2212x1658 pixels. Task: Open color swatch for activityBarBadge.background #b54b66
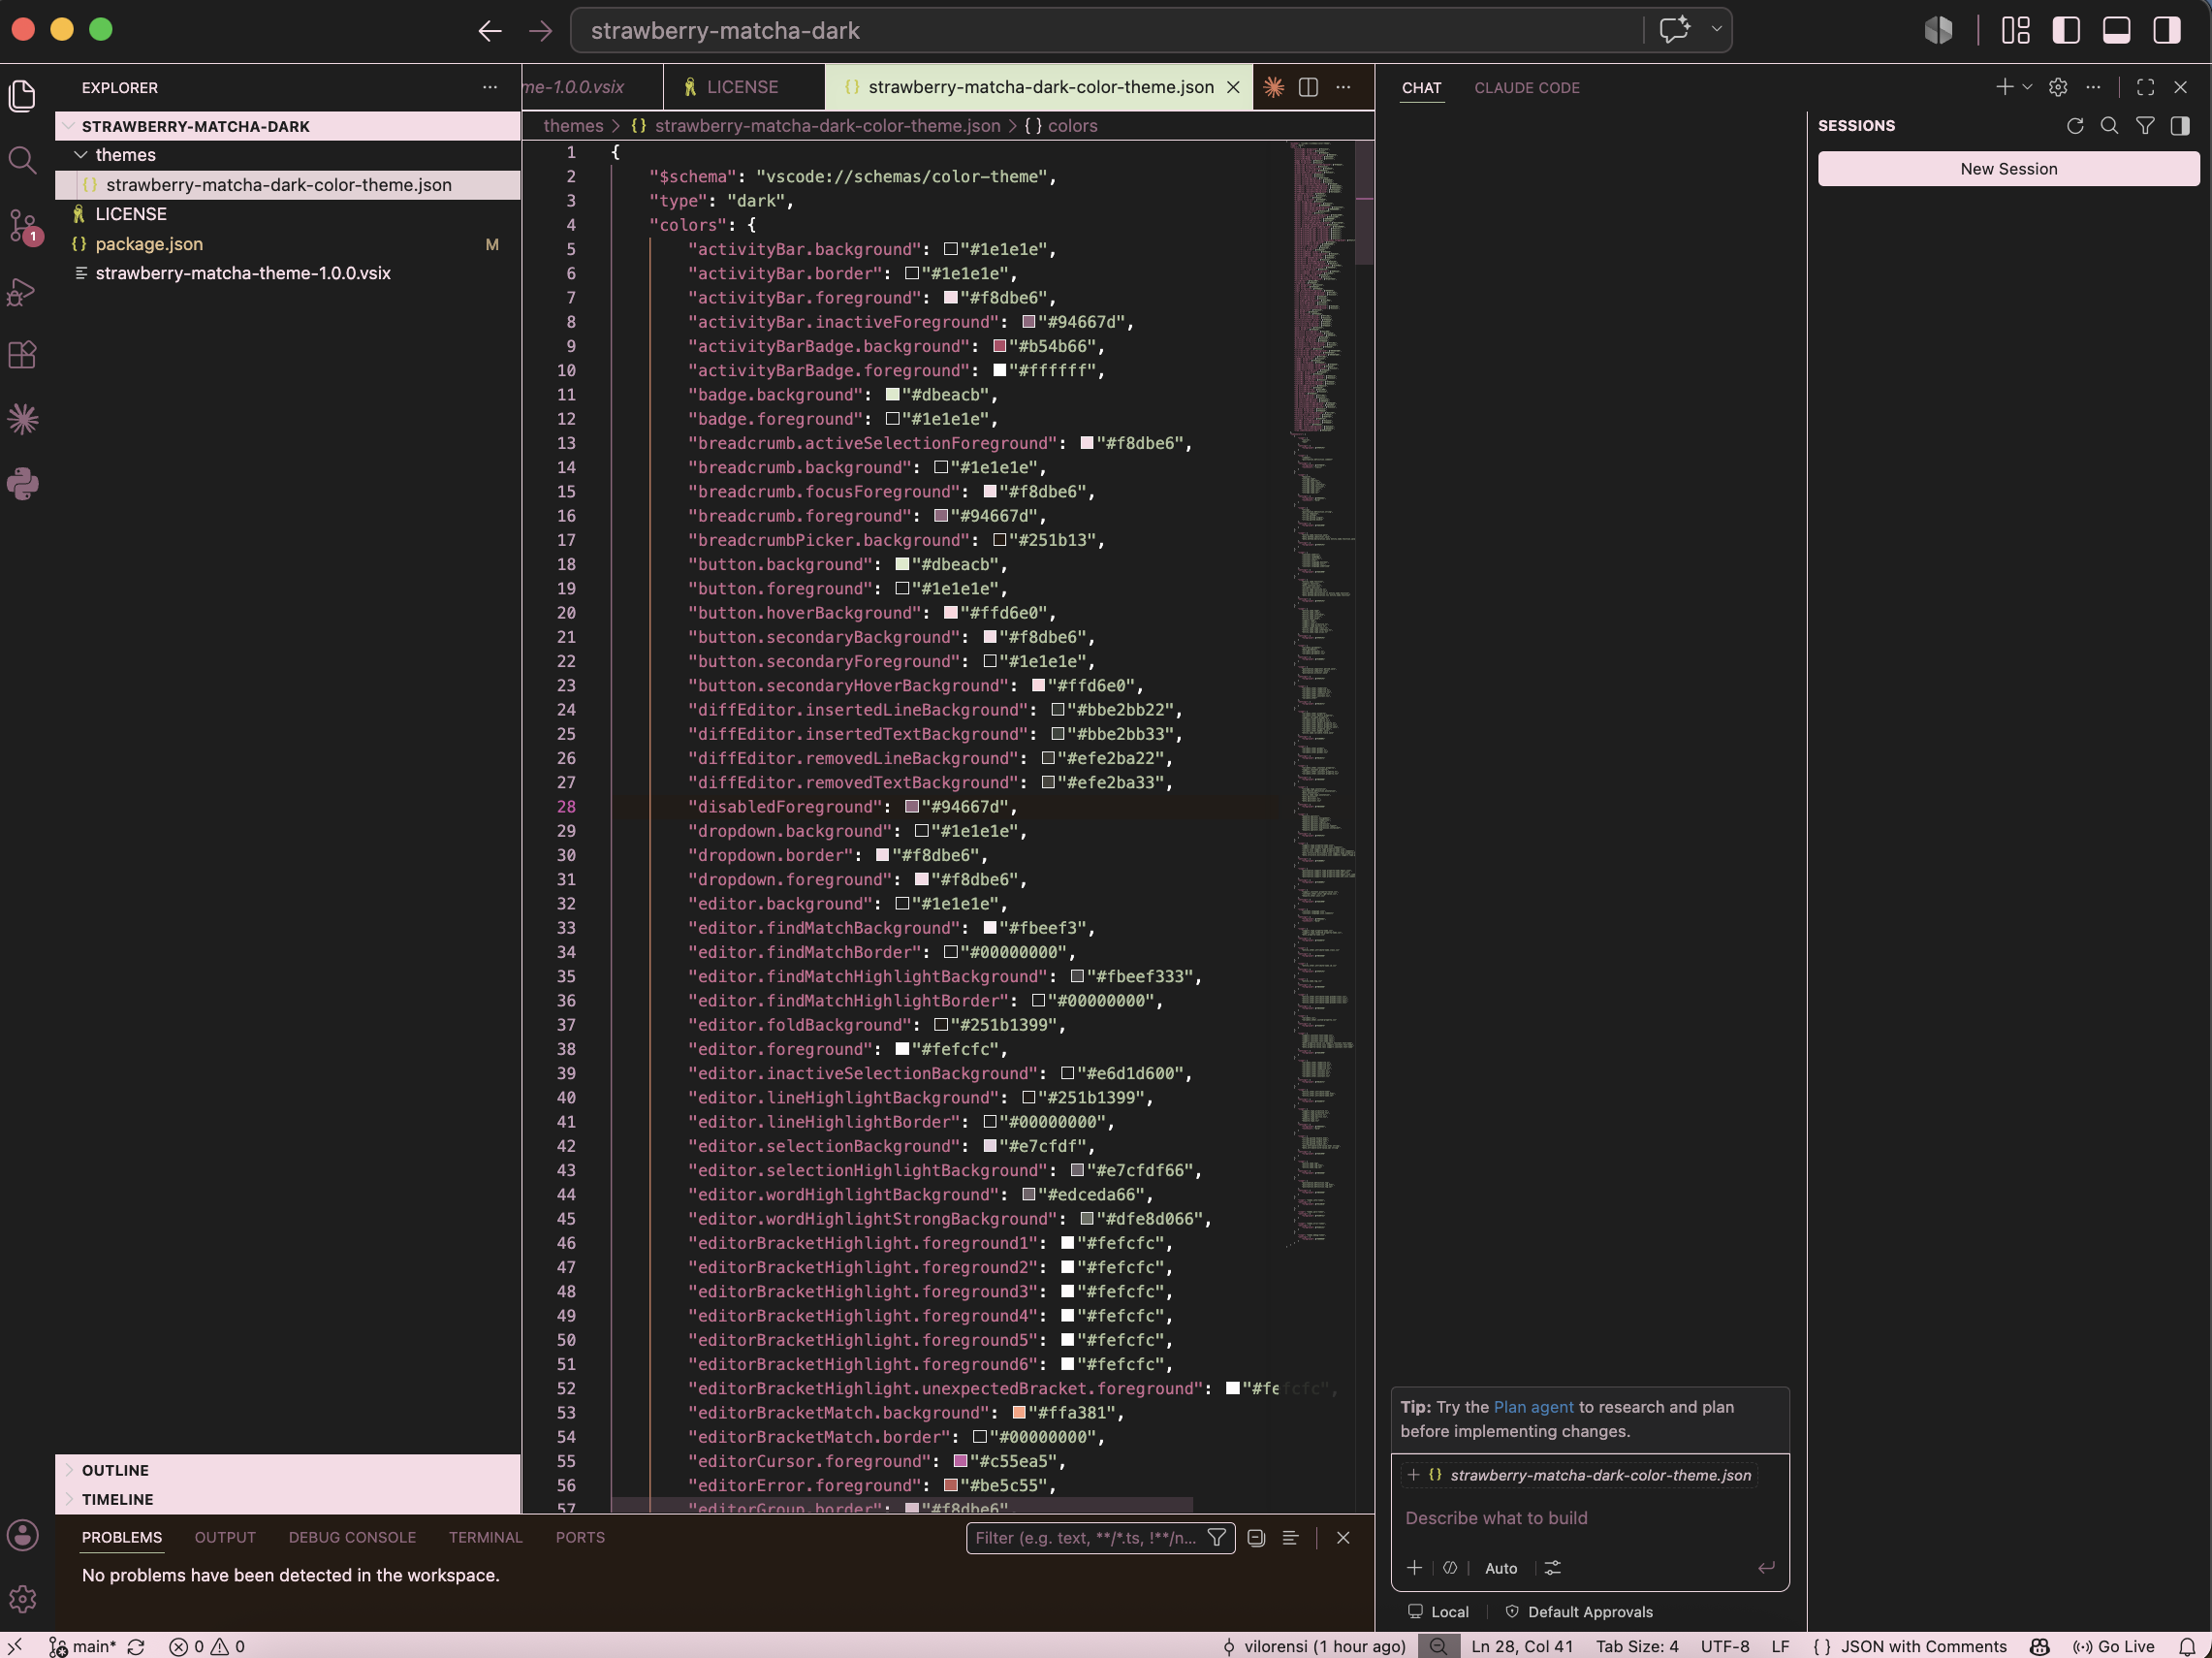coord(999,346)
